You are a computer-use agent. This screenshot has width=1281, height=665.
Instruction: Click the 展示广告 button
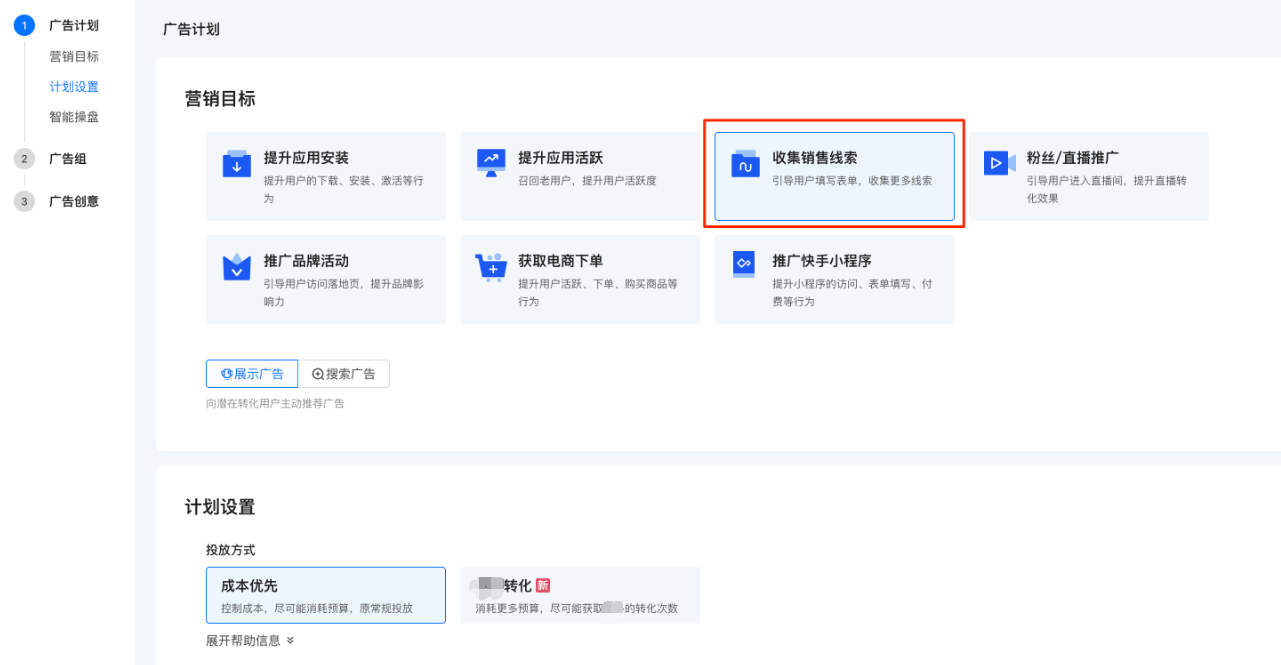[x=251, y=373]
